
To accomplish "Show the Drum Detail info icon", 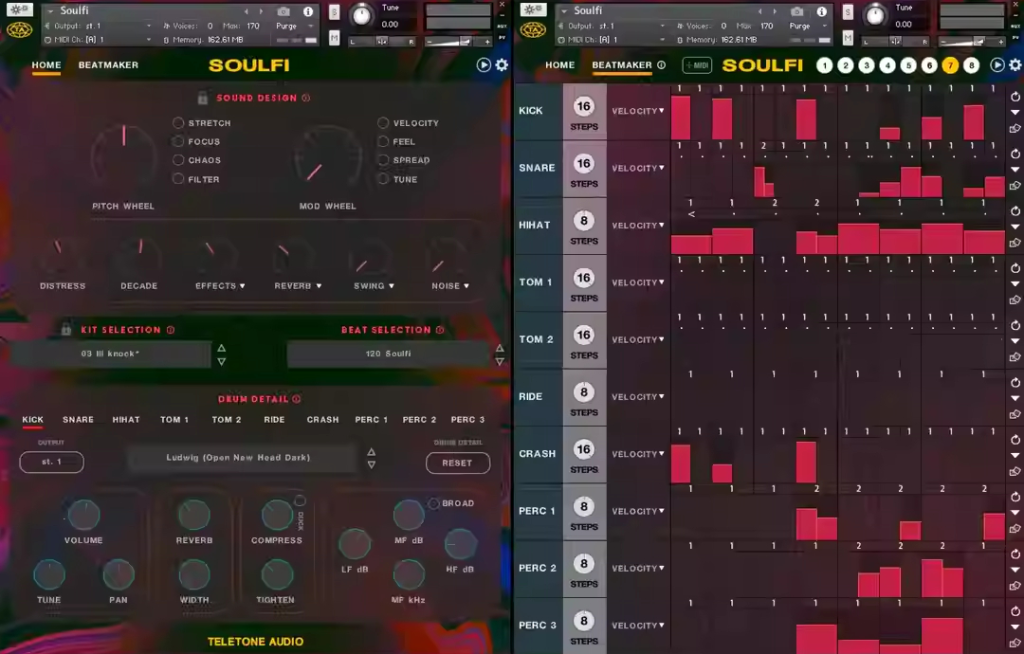I will [x=296, y=399].
